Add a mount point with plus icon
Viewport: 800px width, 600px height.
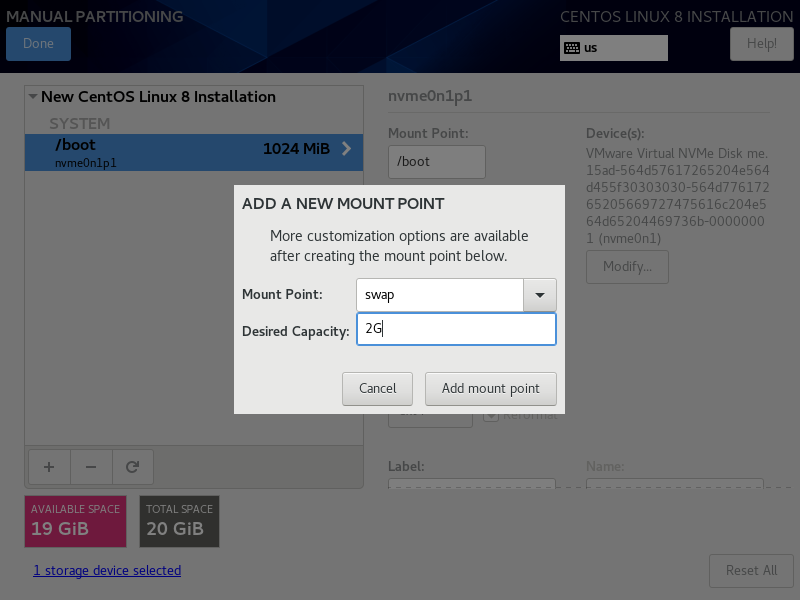point(49,467)
